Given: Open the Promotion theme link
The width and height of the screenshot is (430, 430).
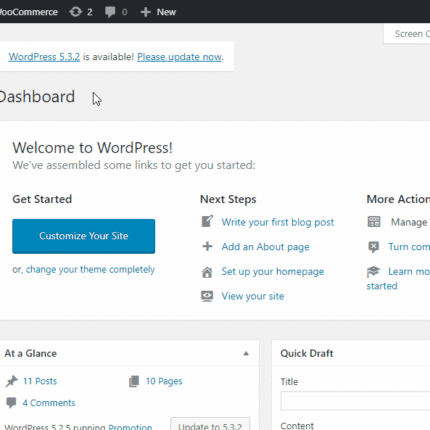Looking at the screenshot, I should point(130,427).
